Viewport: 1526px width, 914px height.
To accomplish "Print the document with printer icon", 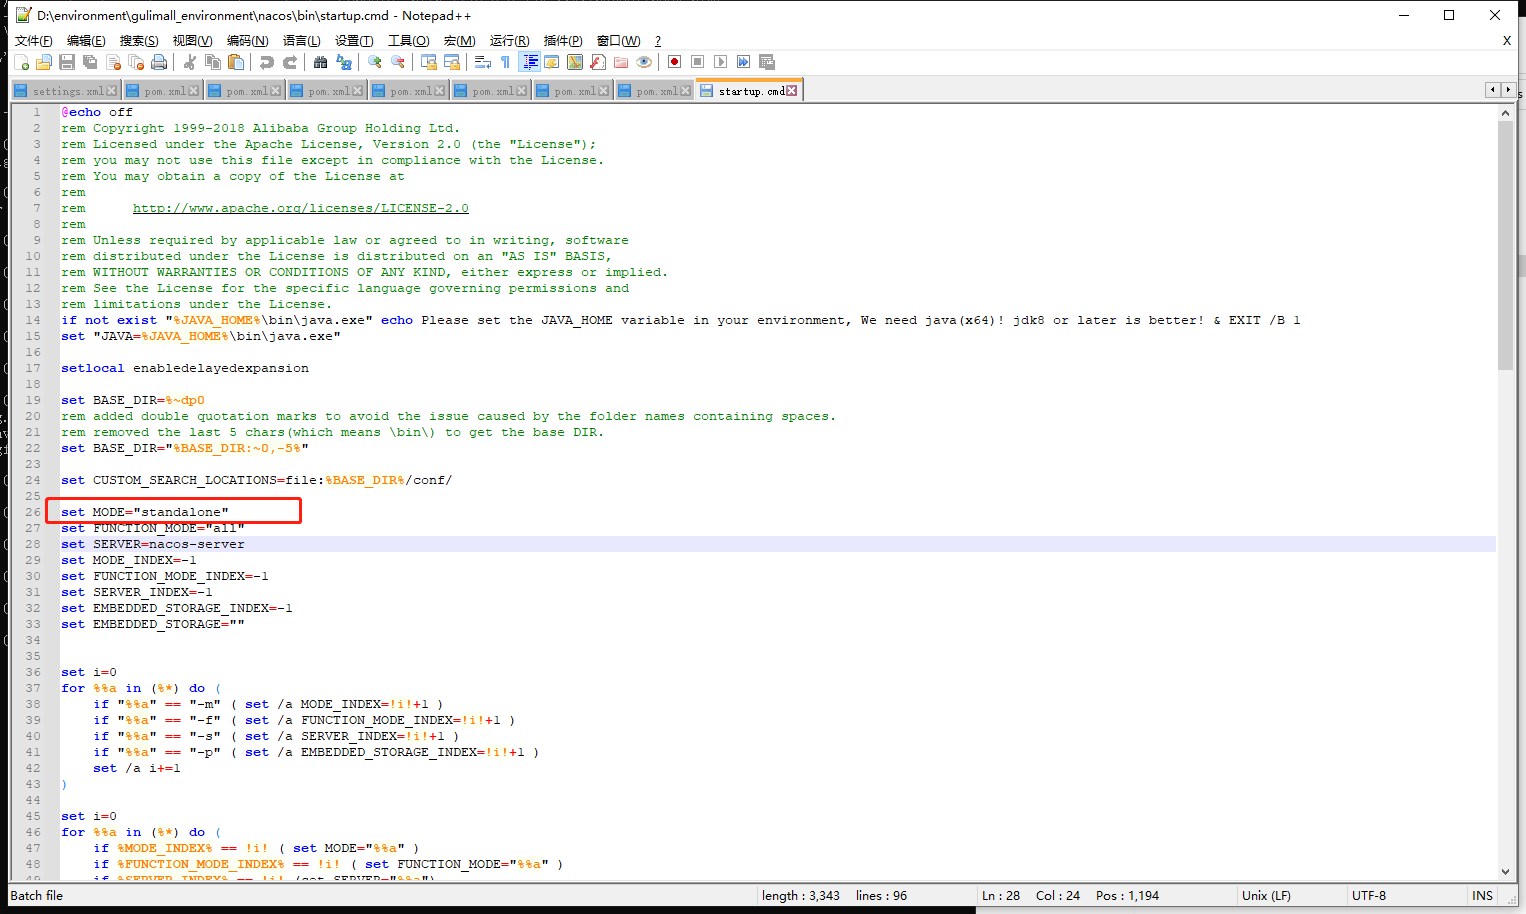I will 159,62.
